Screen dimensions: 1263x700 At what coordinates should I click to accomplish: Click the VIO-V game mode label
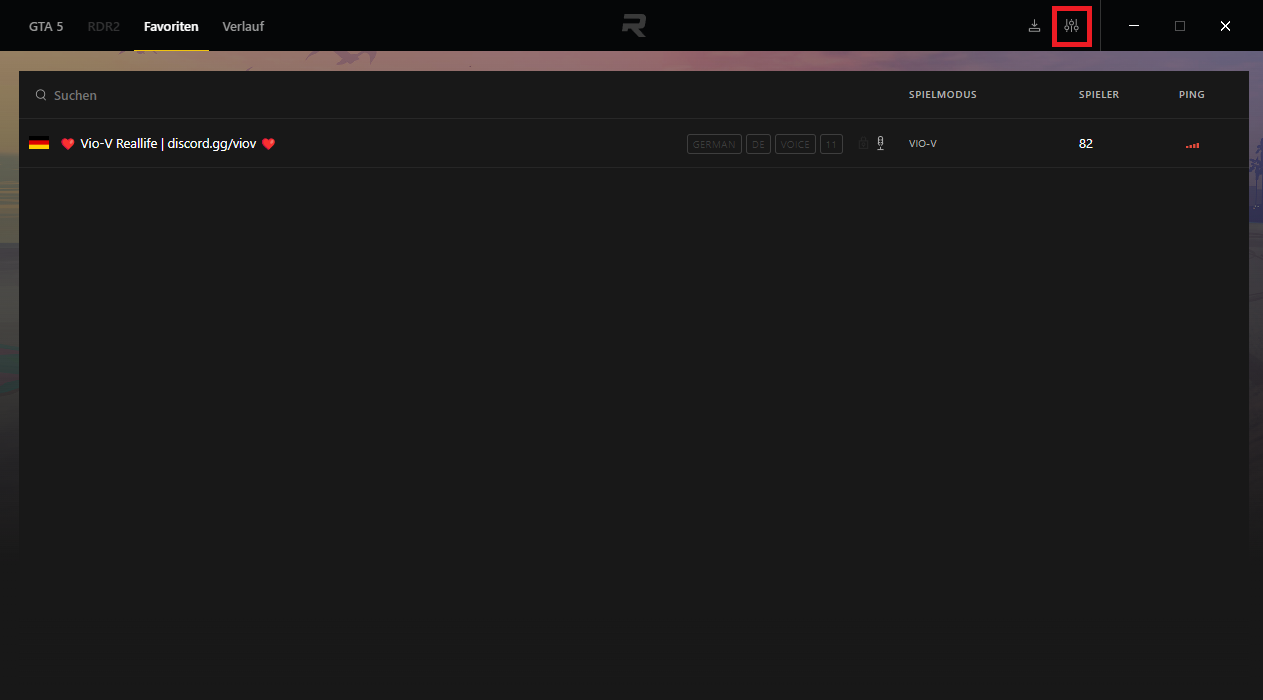(x=922, y=144)
